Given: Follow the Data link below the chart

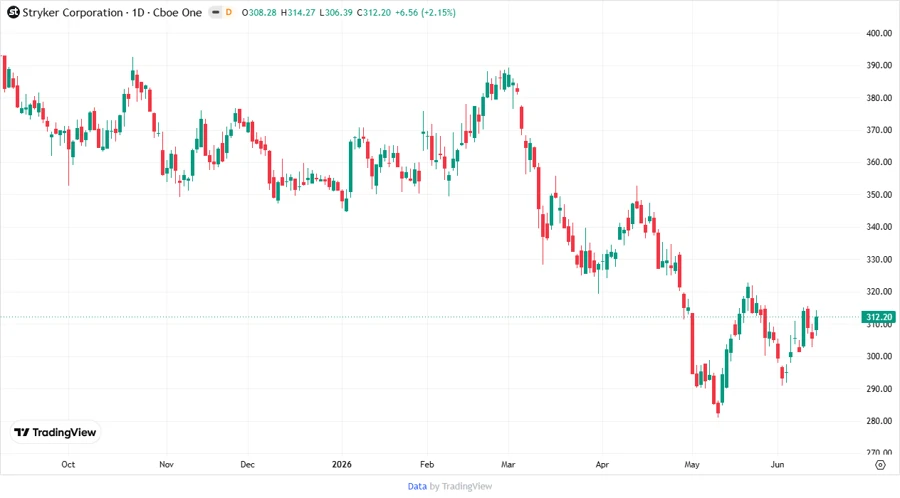Looking at the screenshot, I should (x=417, y=486).
